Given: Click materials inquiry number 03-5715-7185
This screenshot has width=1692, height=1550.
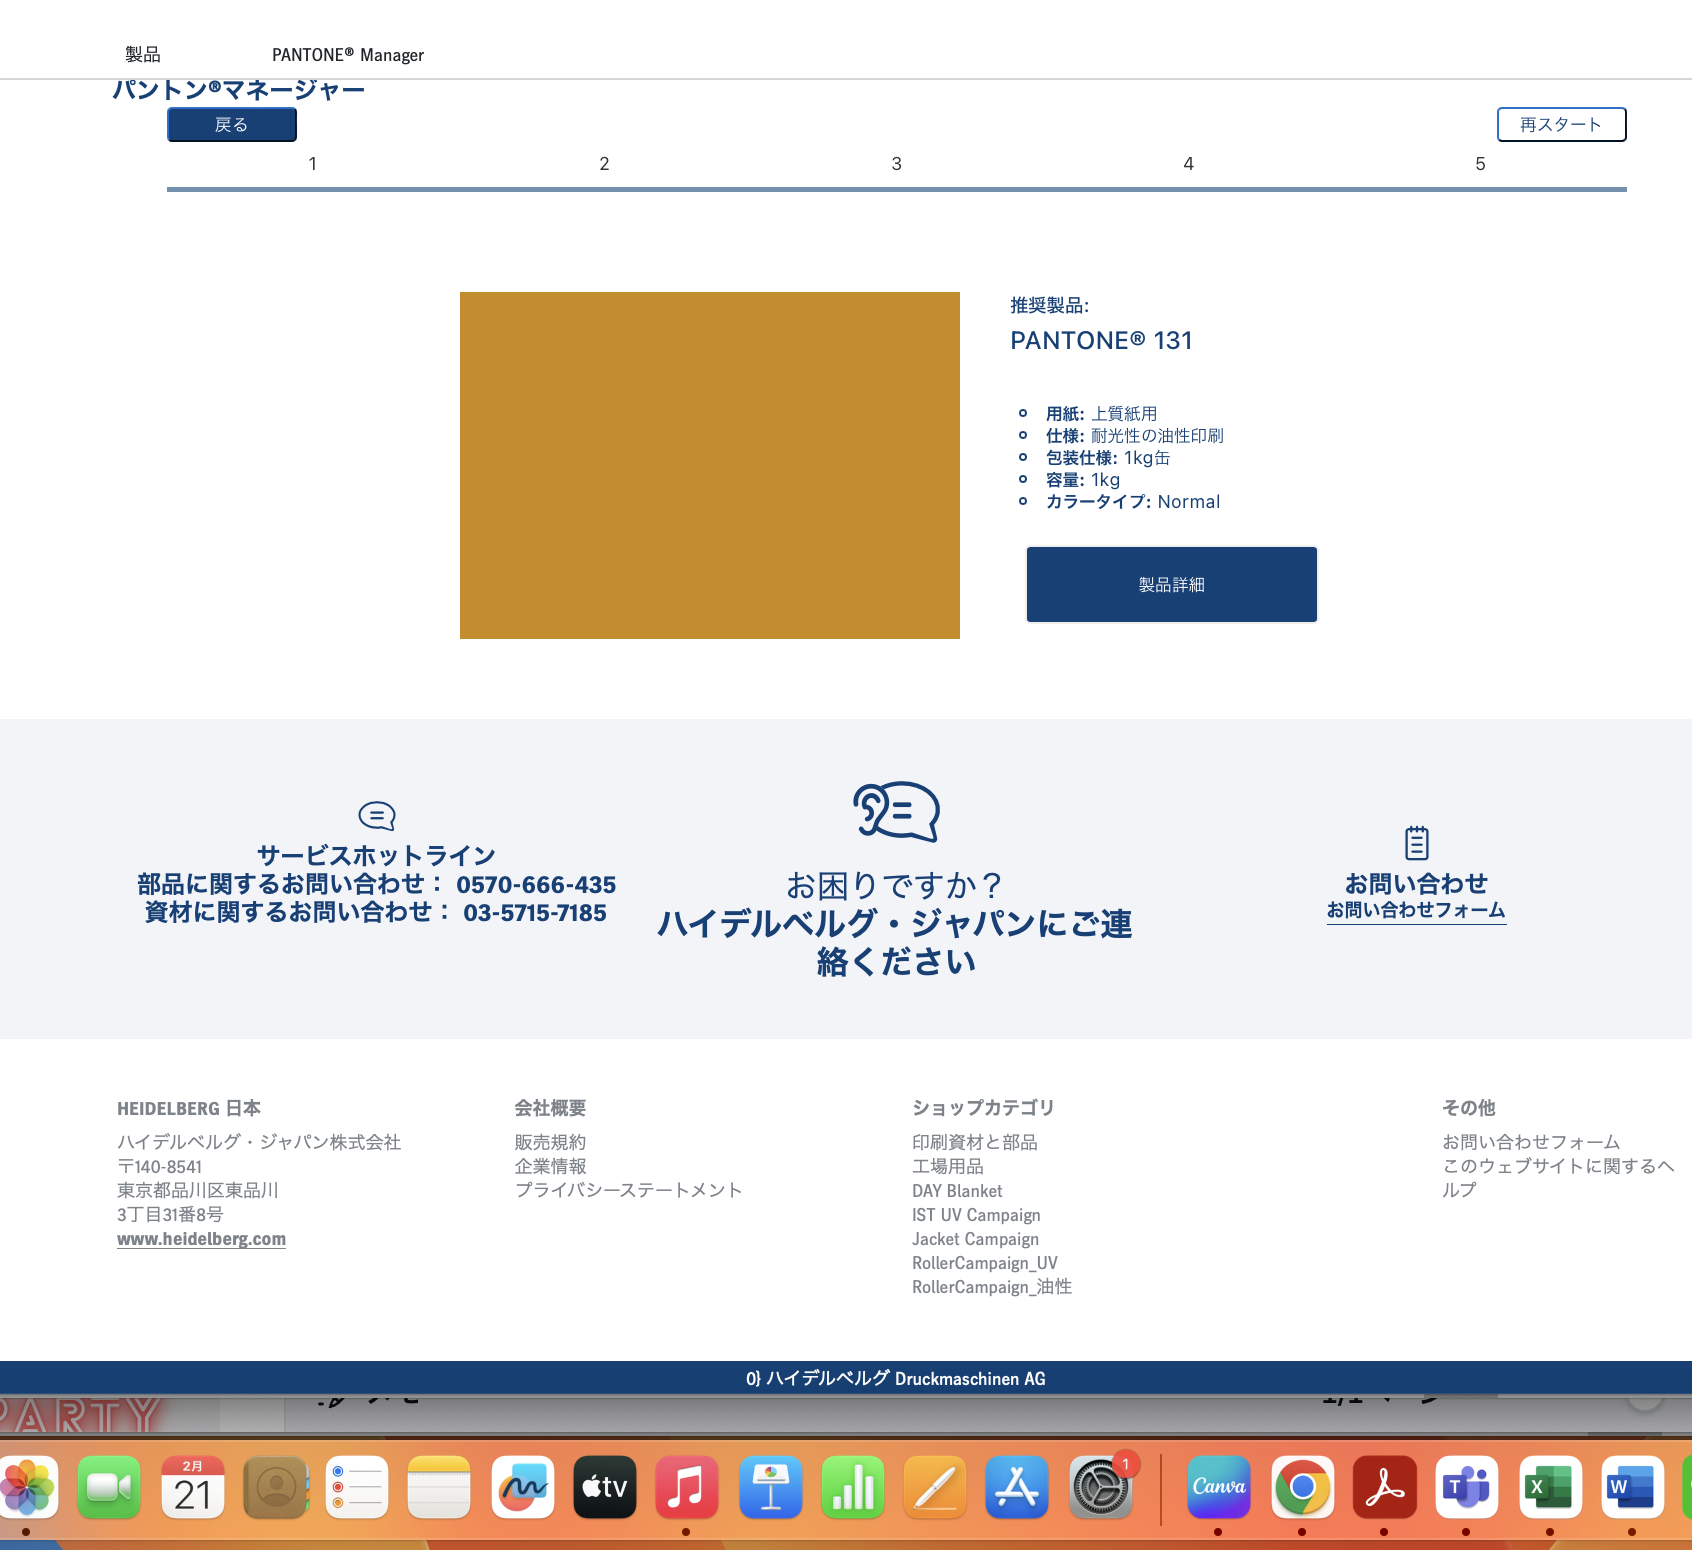Looking at the screenshot, I should point(535,913).
